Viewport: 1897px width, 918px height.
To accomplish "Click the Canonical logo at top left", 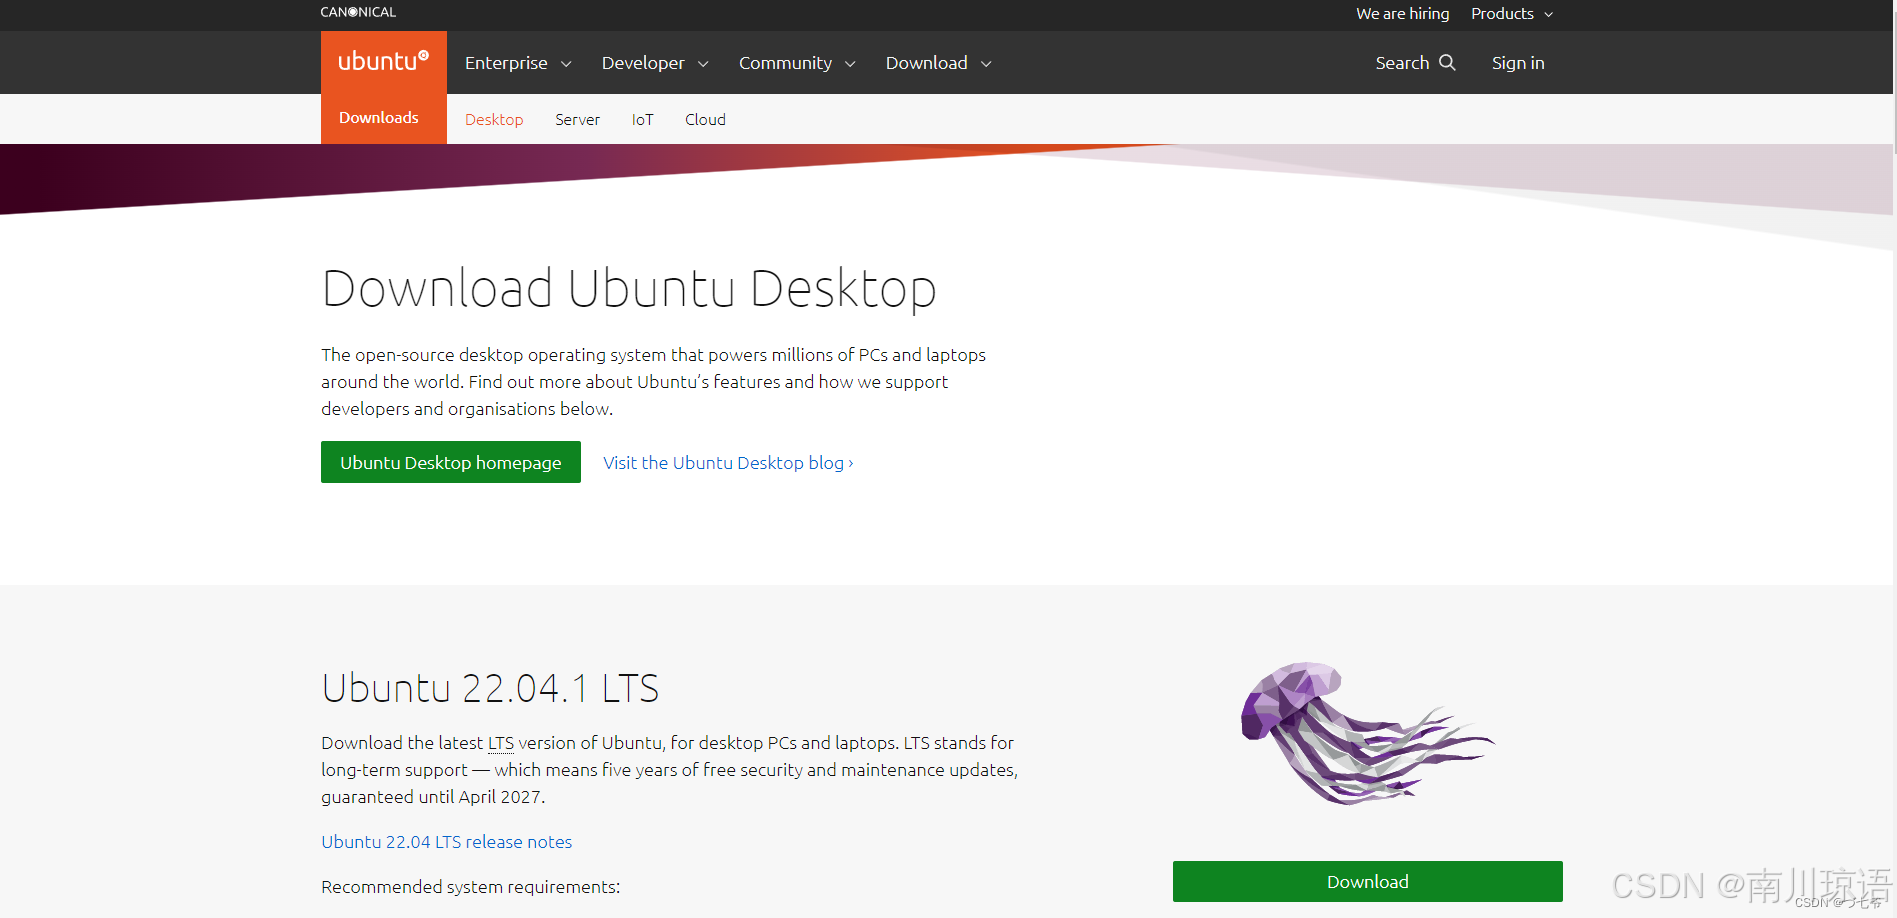I will tap(358, 12).
